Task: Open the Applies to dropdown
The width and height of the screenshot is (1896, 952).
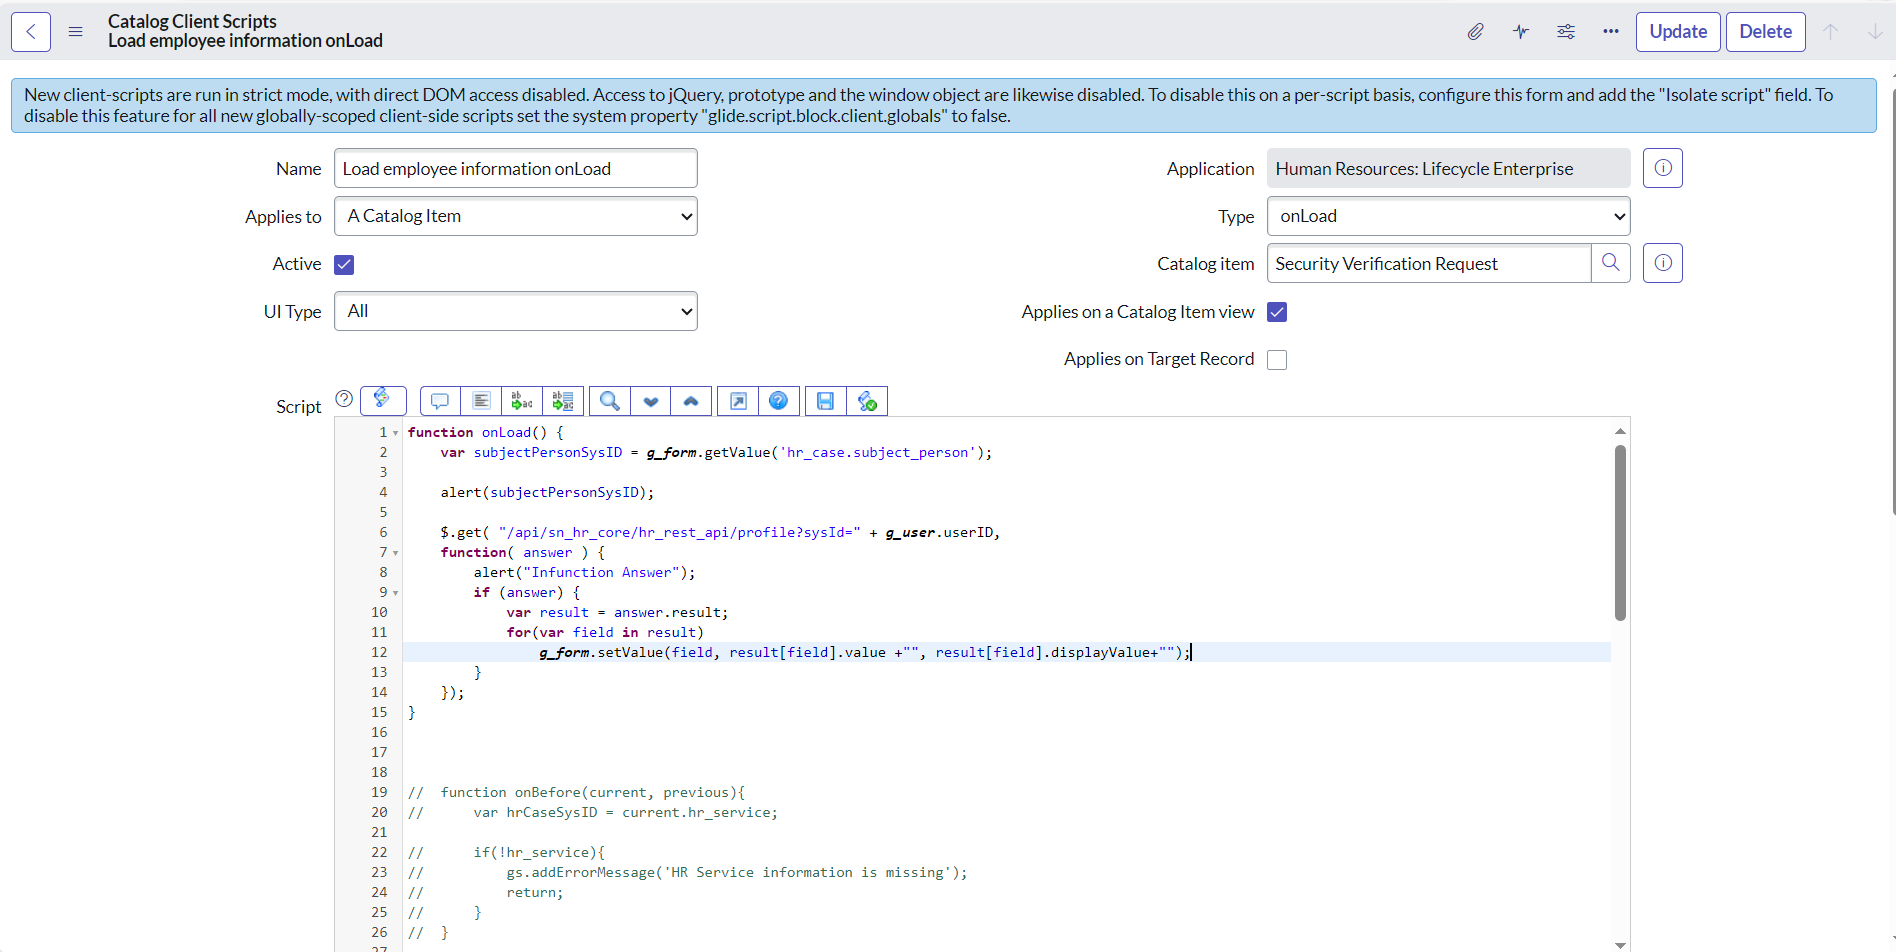Action: tap(515, 216)
